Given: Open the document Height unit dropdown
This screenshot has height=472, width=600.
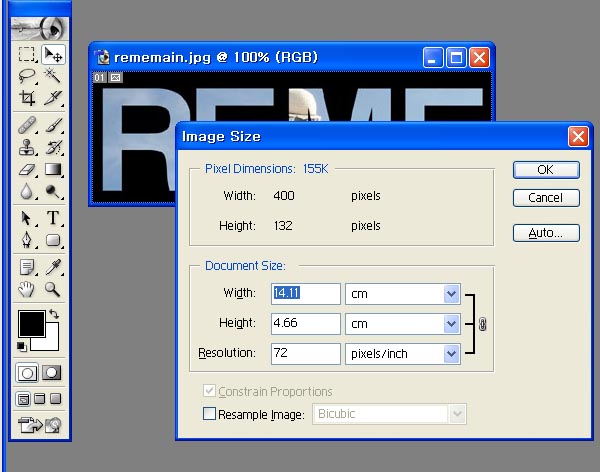Looking at the screenshot, I should pos(451,324).
